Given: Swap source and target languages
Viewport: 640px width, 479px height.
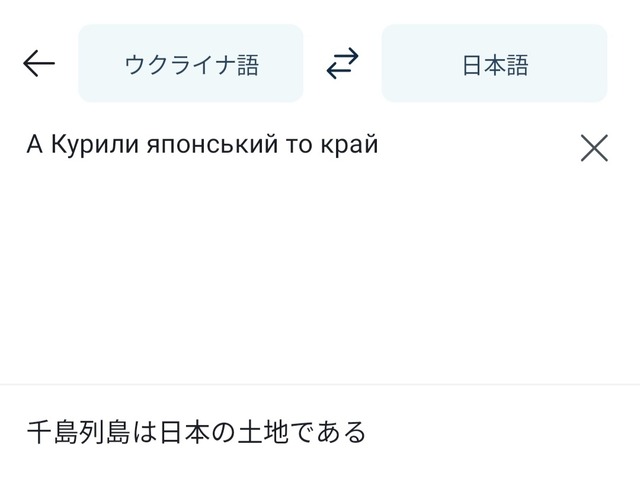Looking at the screenshot, I should [342, 63].
